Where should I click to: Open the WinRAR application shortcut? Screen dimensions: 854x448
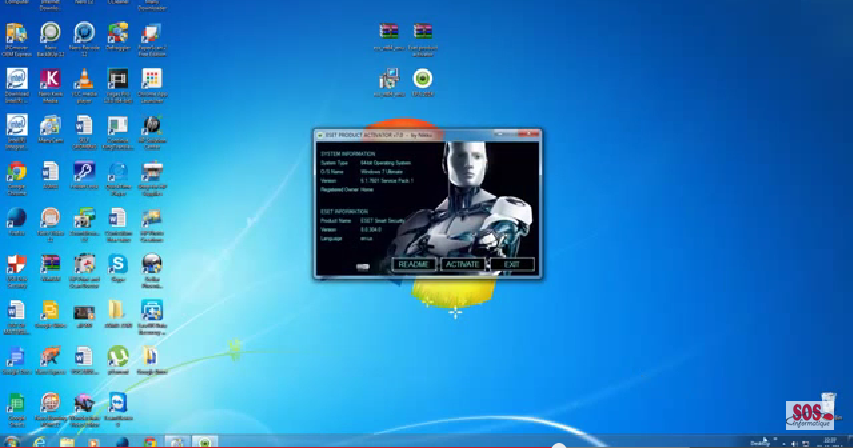coord(50,265)
